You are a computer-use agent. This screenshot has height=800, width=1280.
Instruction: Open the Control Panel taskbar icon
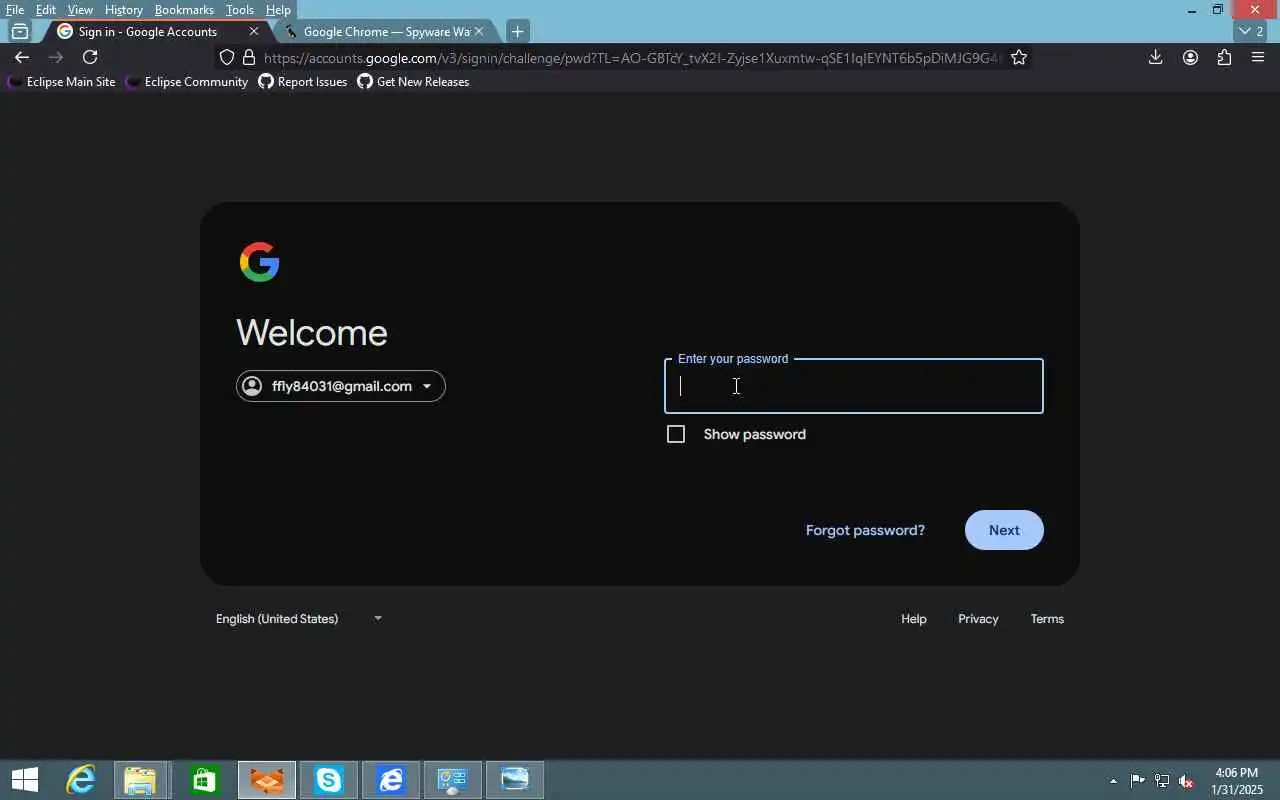(452, 780)
